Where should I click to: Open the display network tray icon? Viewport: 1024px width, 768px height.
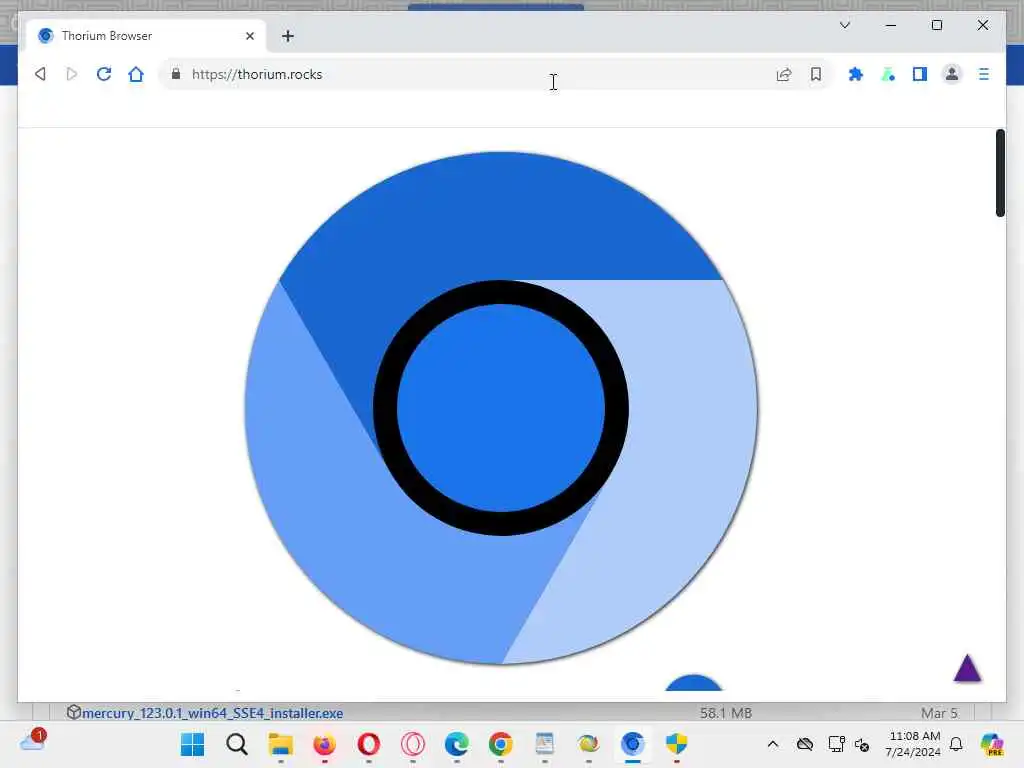click(x=836, y=744)
